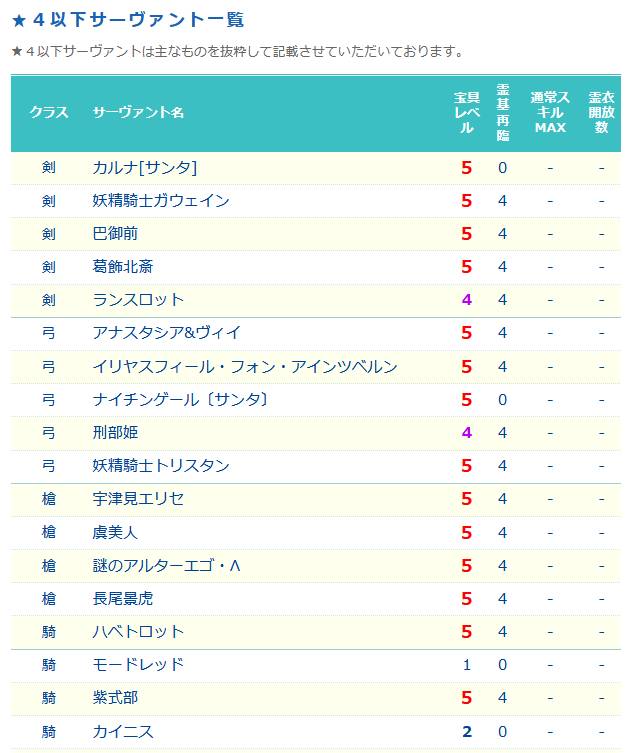Select the ランスロット entry
Image resolution: width=629 pixels, height=753 pixels.
pos(138,300)
